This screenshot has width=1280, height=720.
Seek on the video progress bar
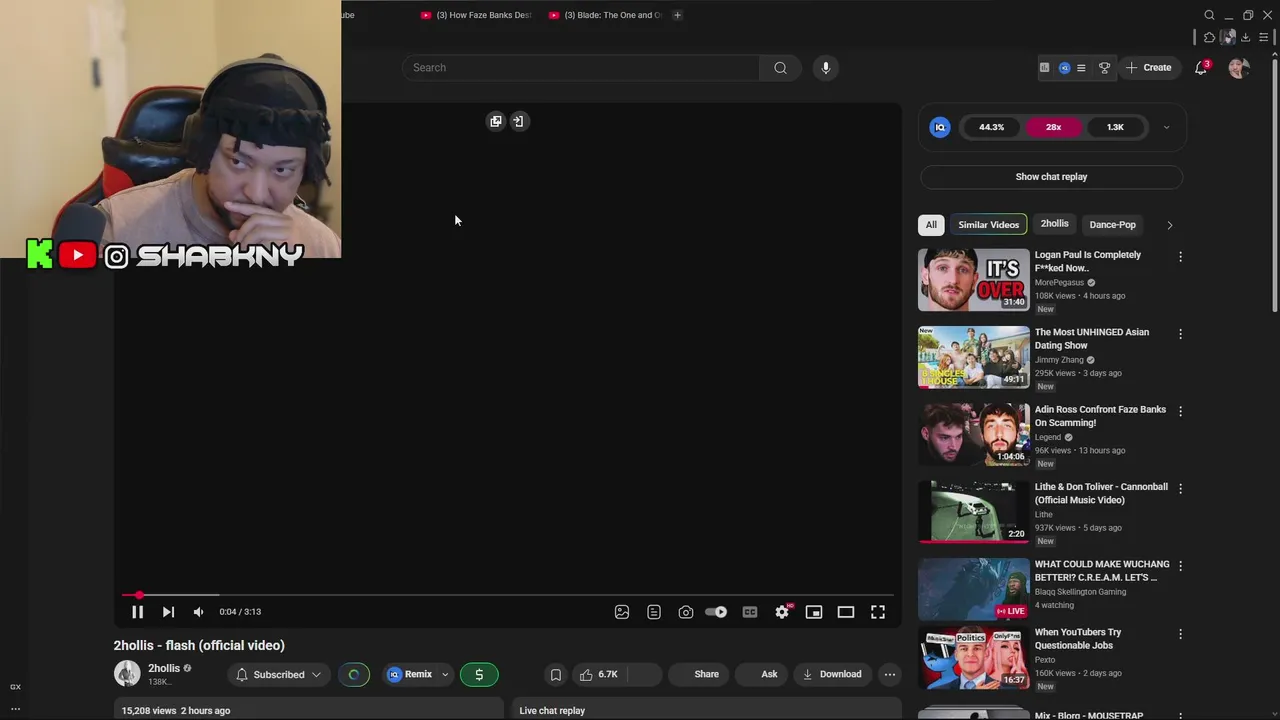tap(508, 595)
